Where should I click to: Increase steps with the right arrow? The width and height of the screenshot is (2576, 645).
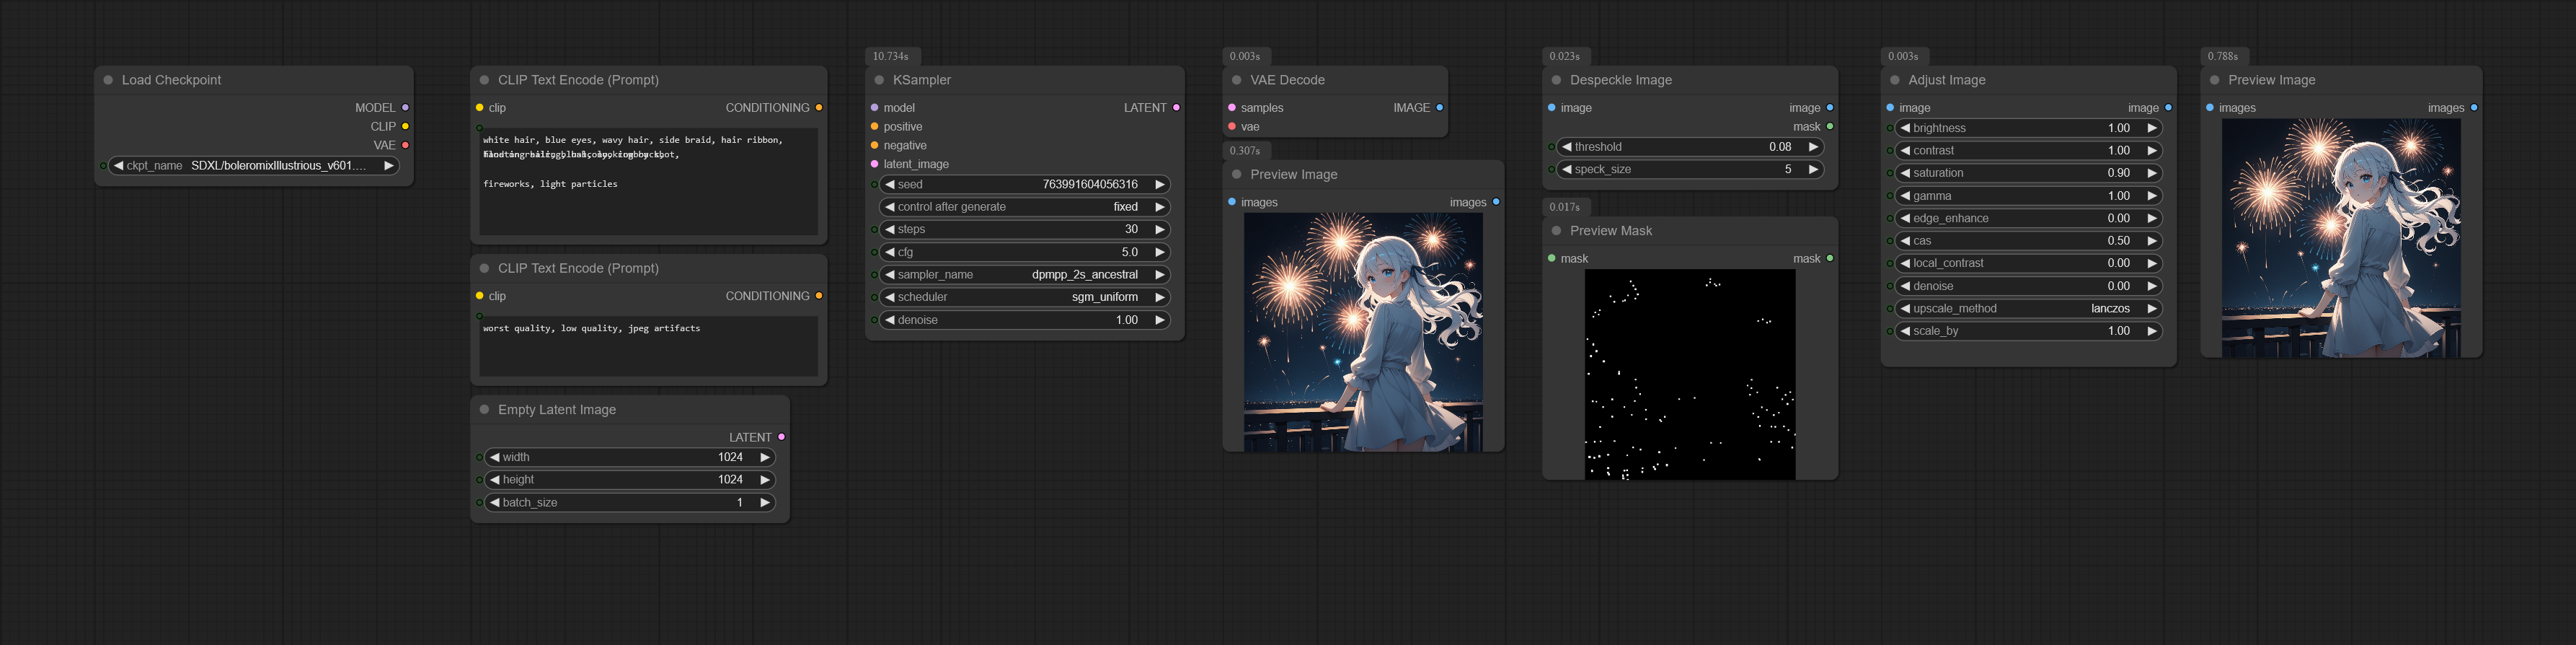click(x=1159, y=229)
